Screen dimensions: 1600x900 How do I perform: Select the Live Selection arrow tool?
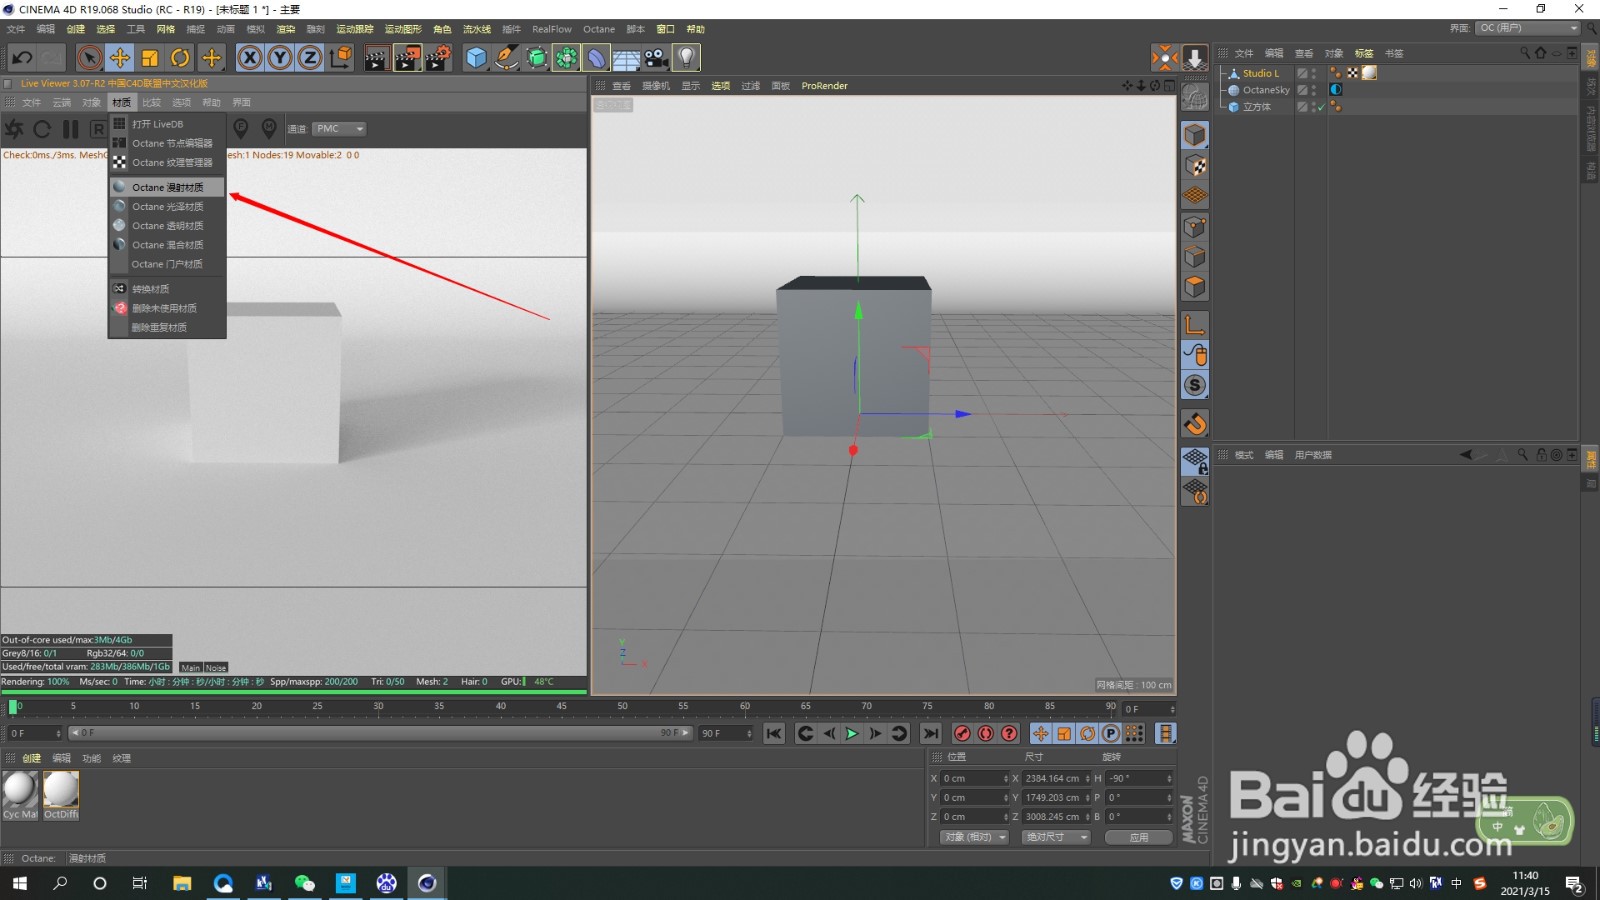[x=90, y=58]
